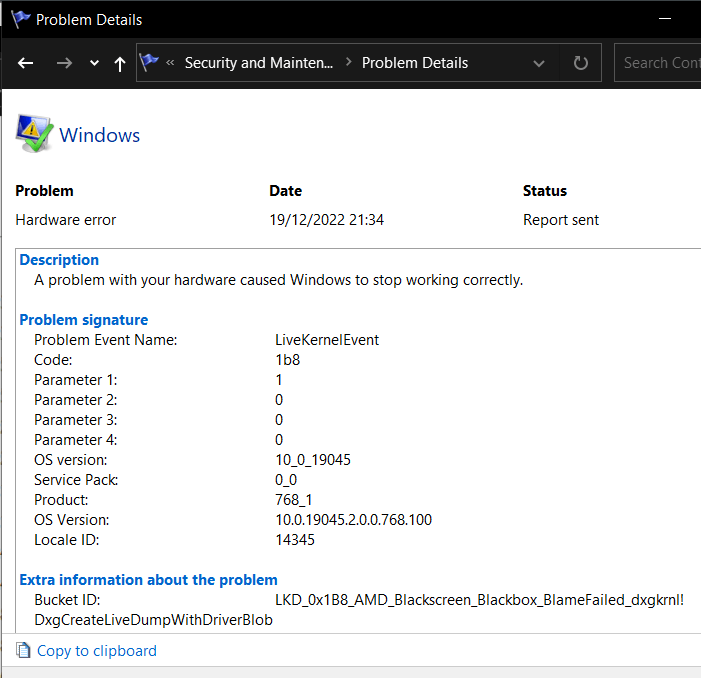Focus the Search Control Panel field
The image size is (701, 678).
click(x=658, y=63)
